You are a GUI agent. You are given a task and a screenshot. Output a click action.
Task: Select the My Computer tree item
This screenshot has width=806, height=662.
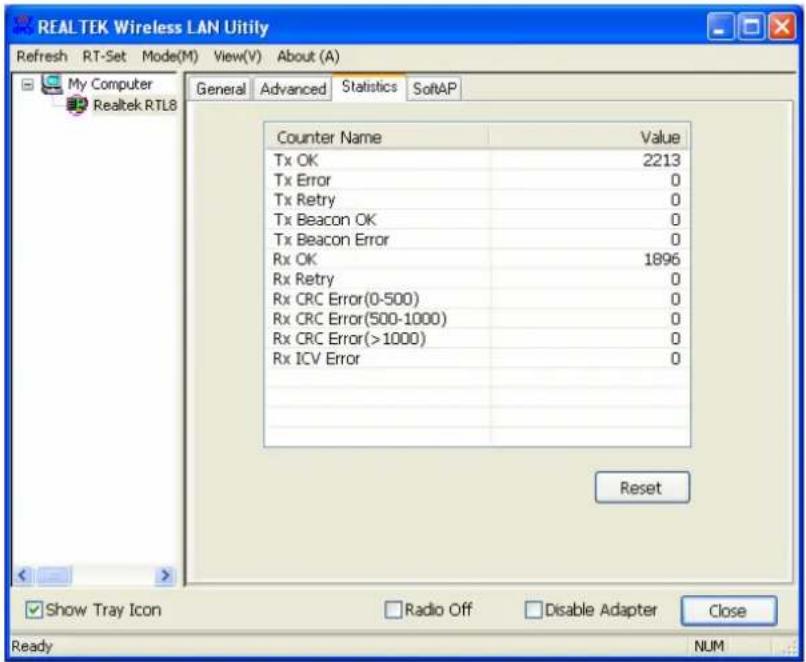110,84
